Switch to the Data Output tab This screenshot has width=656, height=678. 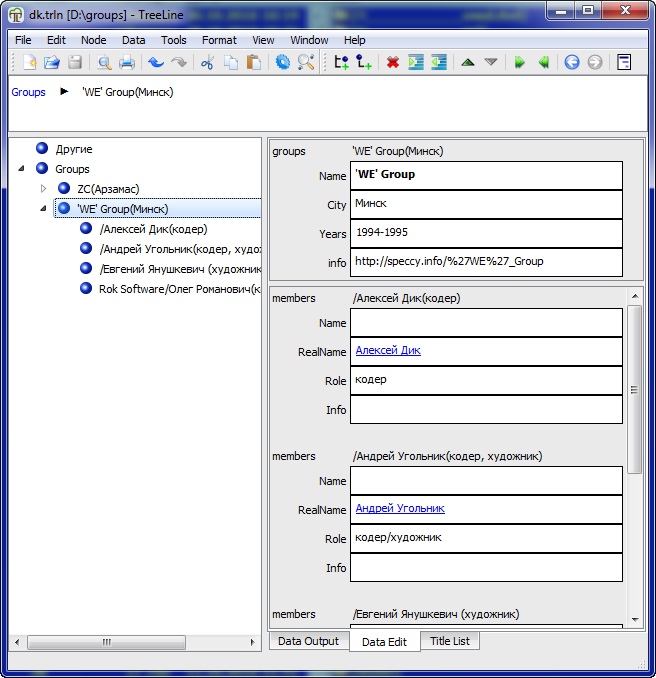click(x=308, y=641)
